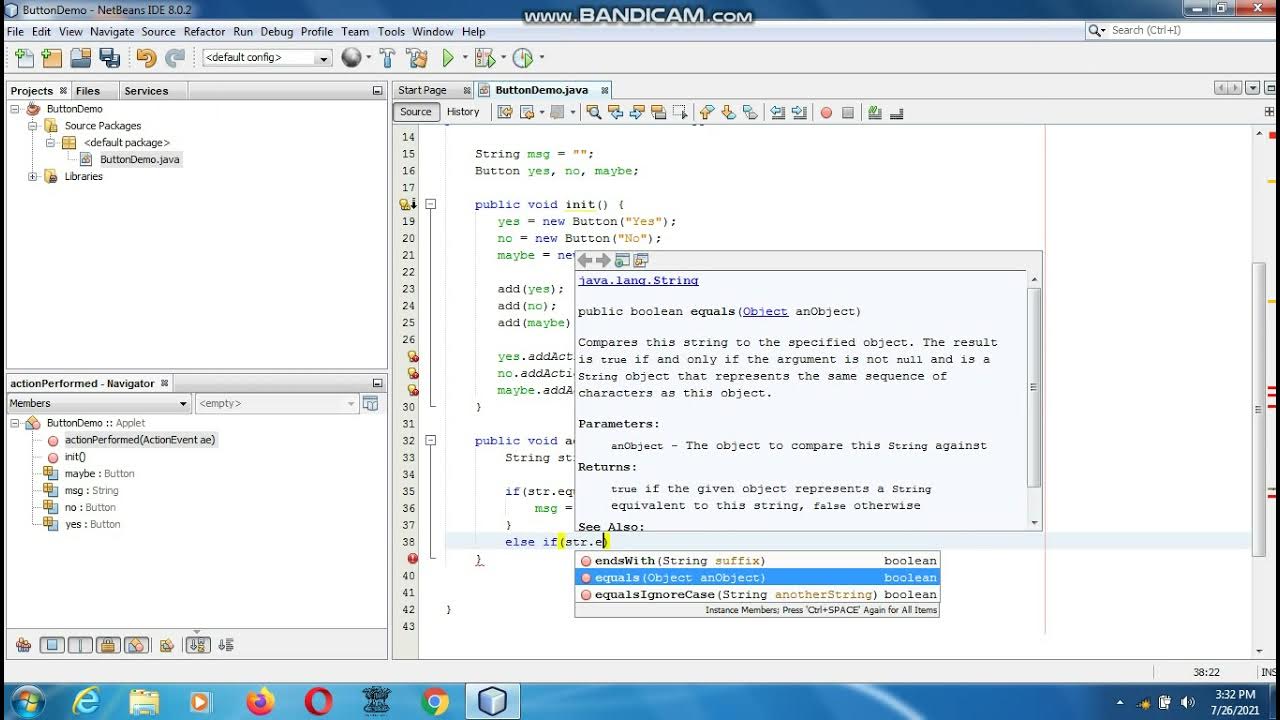Image resolution: width=1280 pixels, height=720 pixels.
Task: Open the Profile Project dropdown arrow
Action: [541, 58]
